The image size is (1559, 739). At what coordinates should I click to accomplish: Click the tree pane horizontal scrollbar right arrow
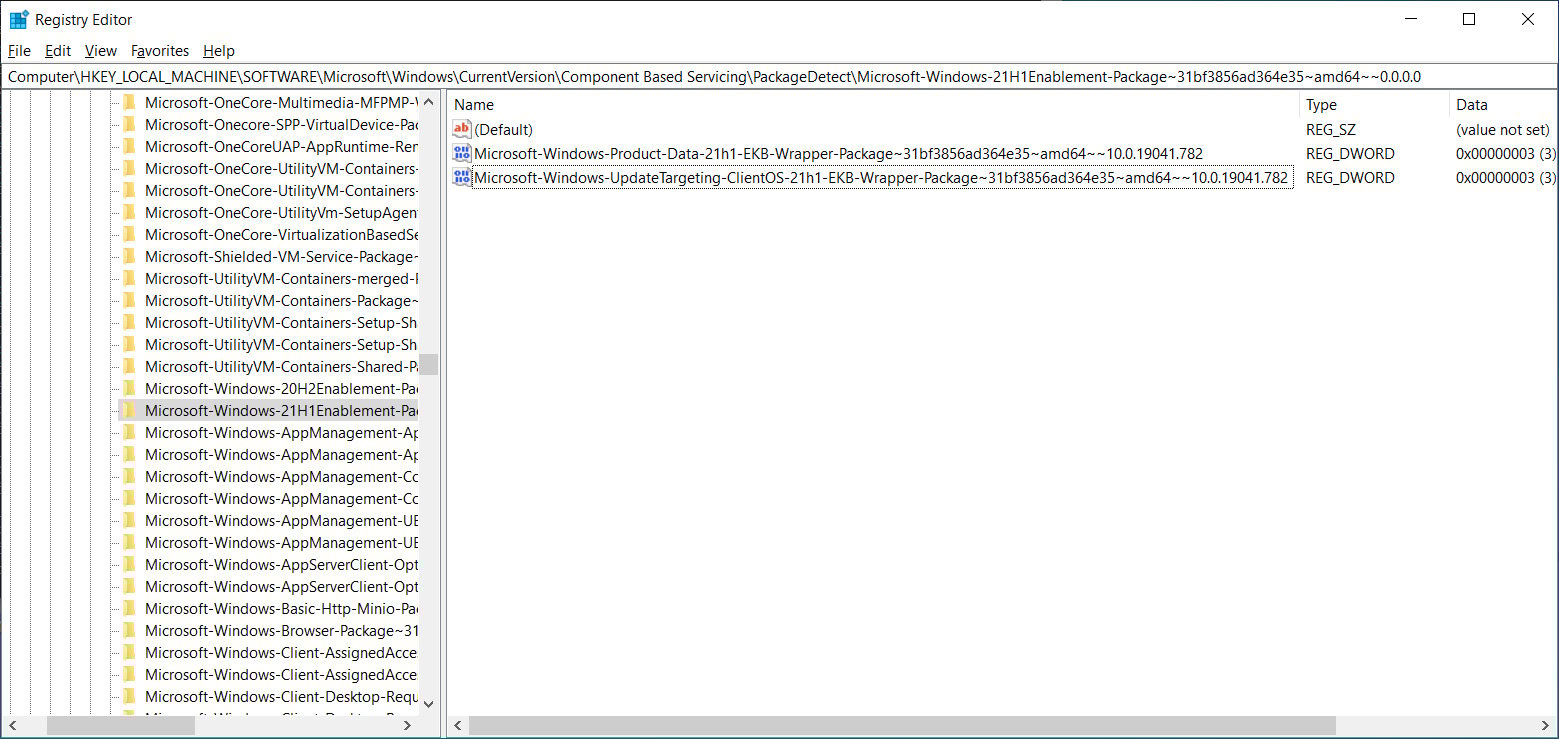click(408, 725)
